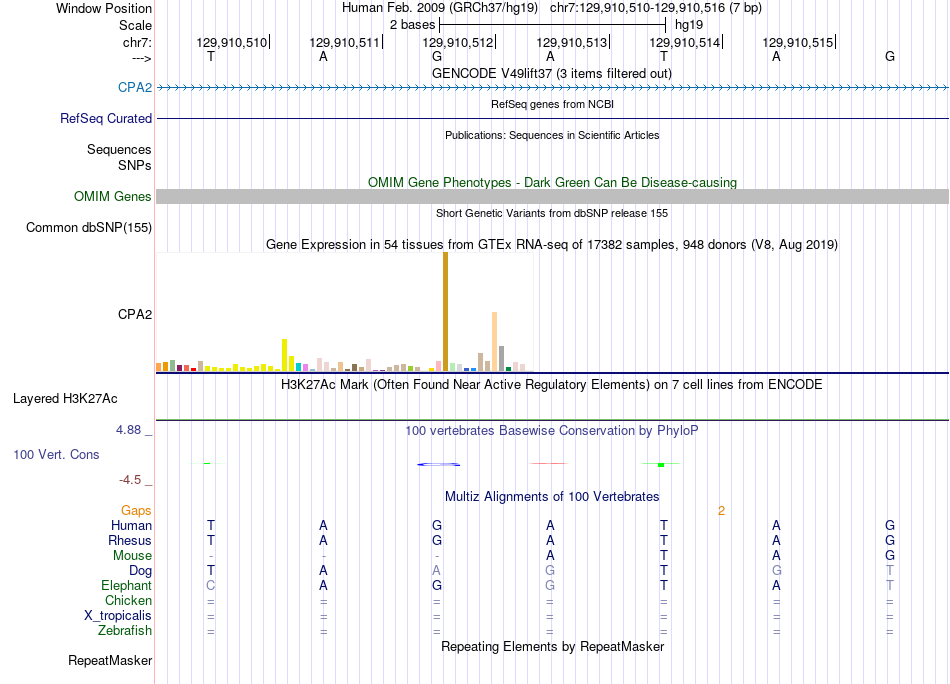Click position label 129,910,511 on ruler
Viewport: 950px width, 684px height.
[x=344, y=42]
